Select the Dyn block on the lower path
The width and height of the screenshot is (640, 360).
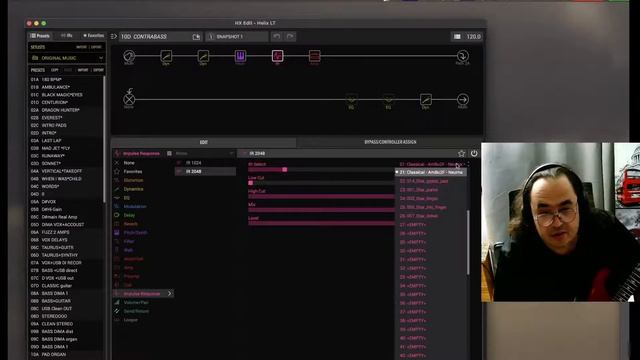point(425,99)
